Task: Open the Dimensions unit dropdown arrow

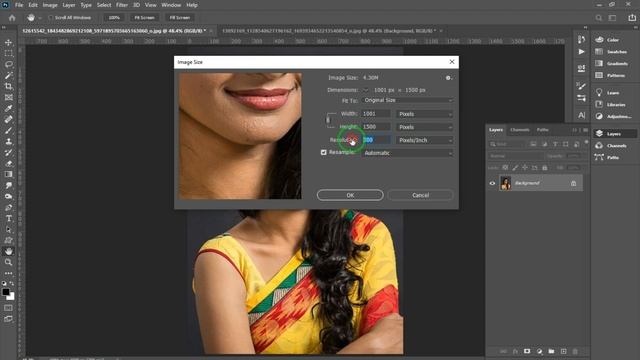Action: tap(365, 90)
